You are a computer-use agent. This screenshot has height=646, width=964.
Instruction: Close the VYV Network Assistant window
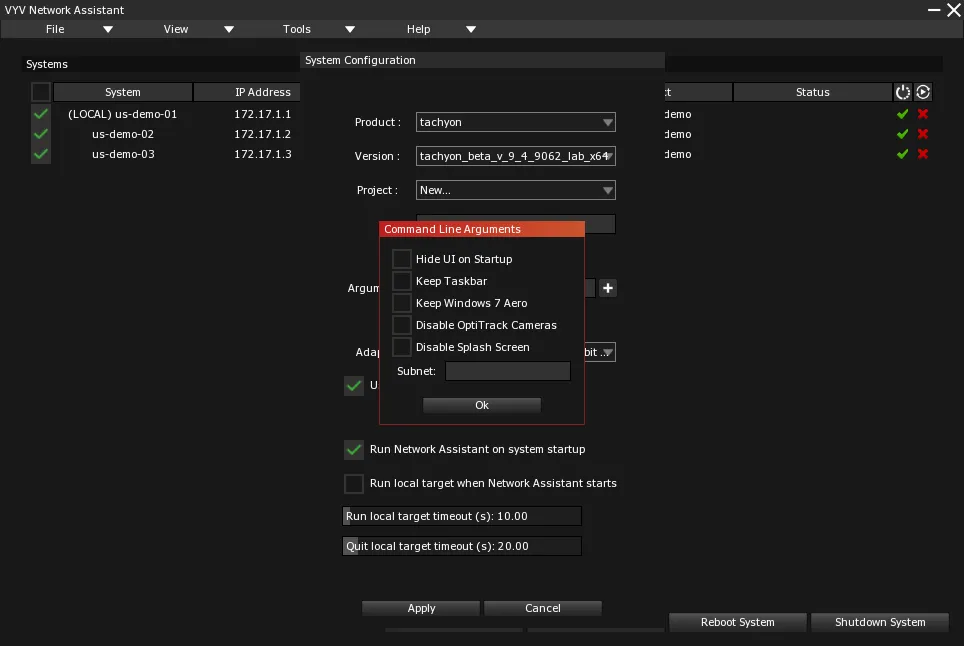954,10
